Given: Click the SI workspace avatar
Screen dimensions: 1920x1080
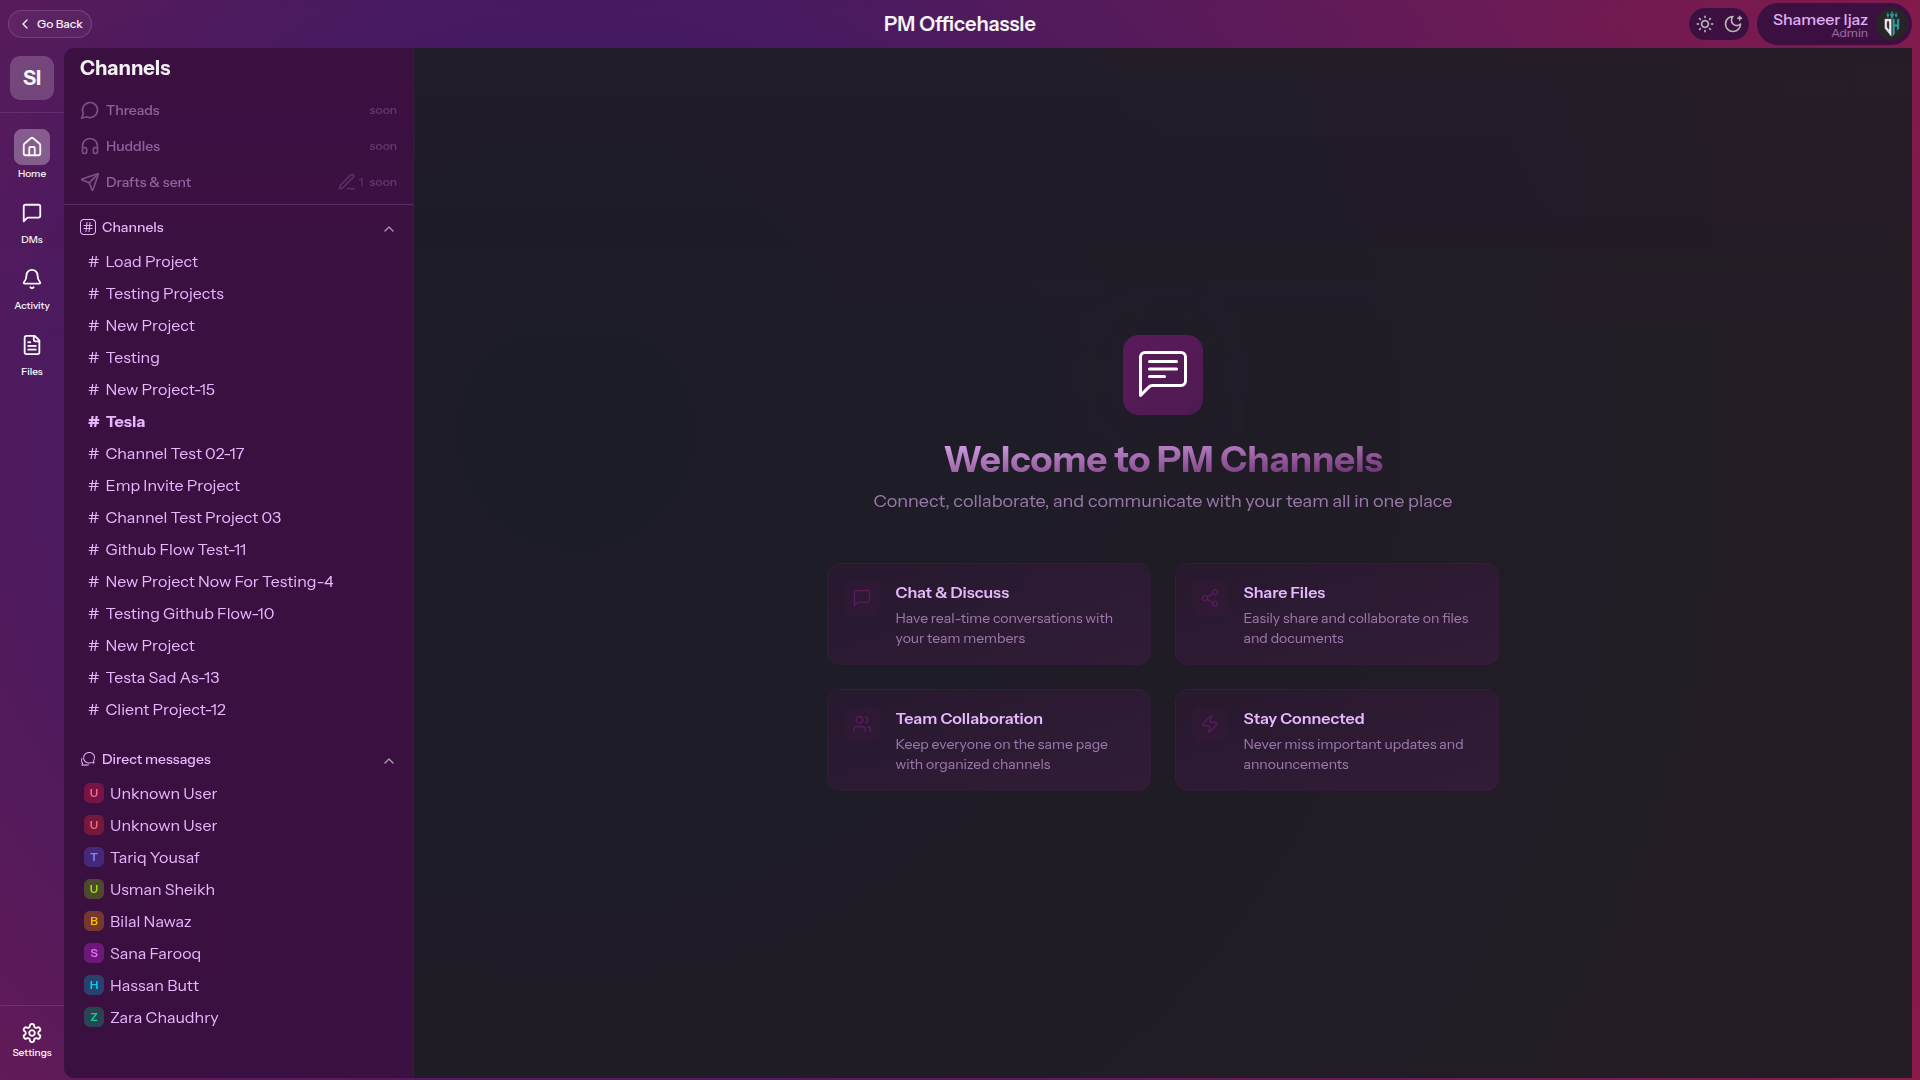Looking at the screenshot, I should click(x=32, y=78).
